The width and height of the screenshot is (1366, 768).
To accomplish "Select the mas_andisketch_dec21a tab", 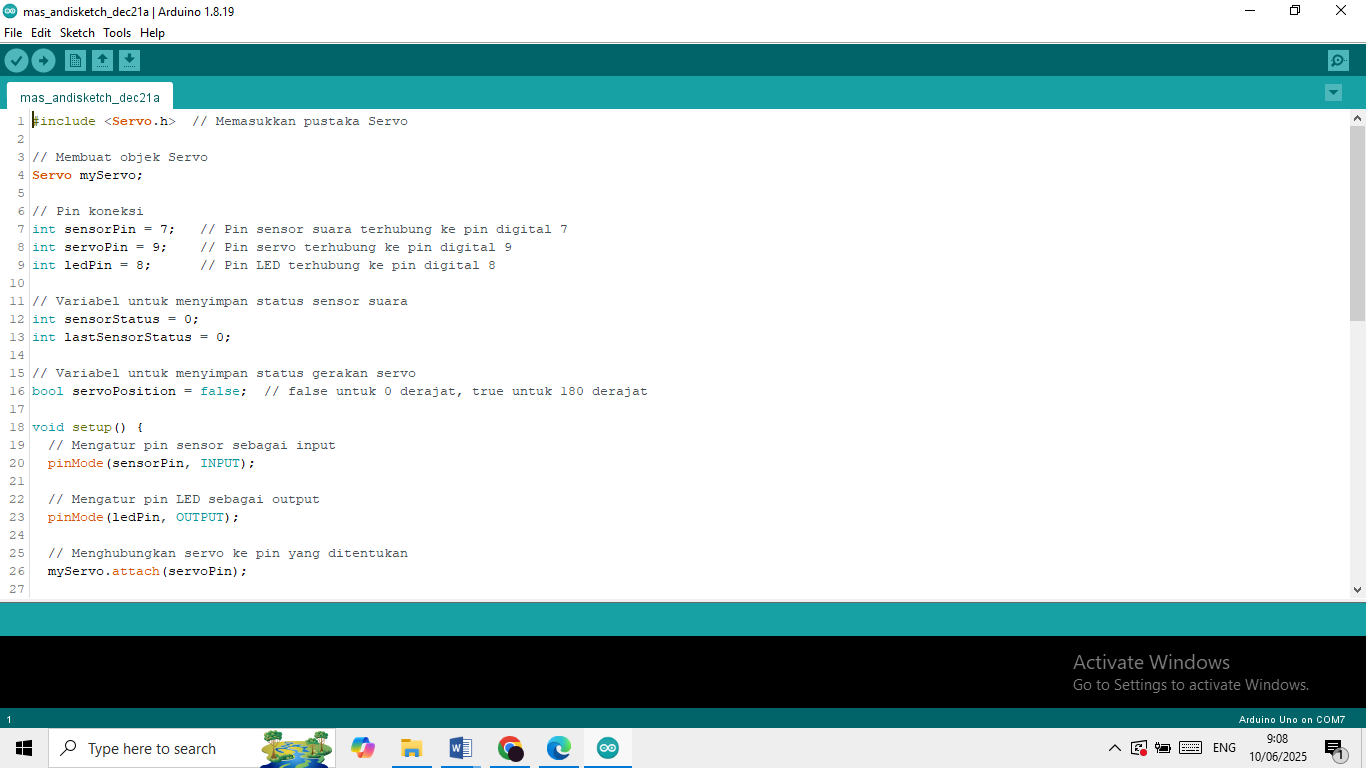I will pyautogui.click(x=90, y=98).
